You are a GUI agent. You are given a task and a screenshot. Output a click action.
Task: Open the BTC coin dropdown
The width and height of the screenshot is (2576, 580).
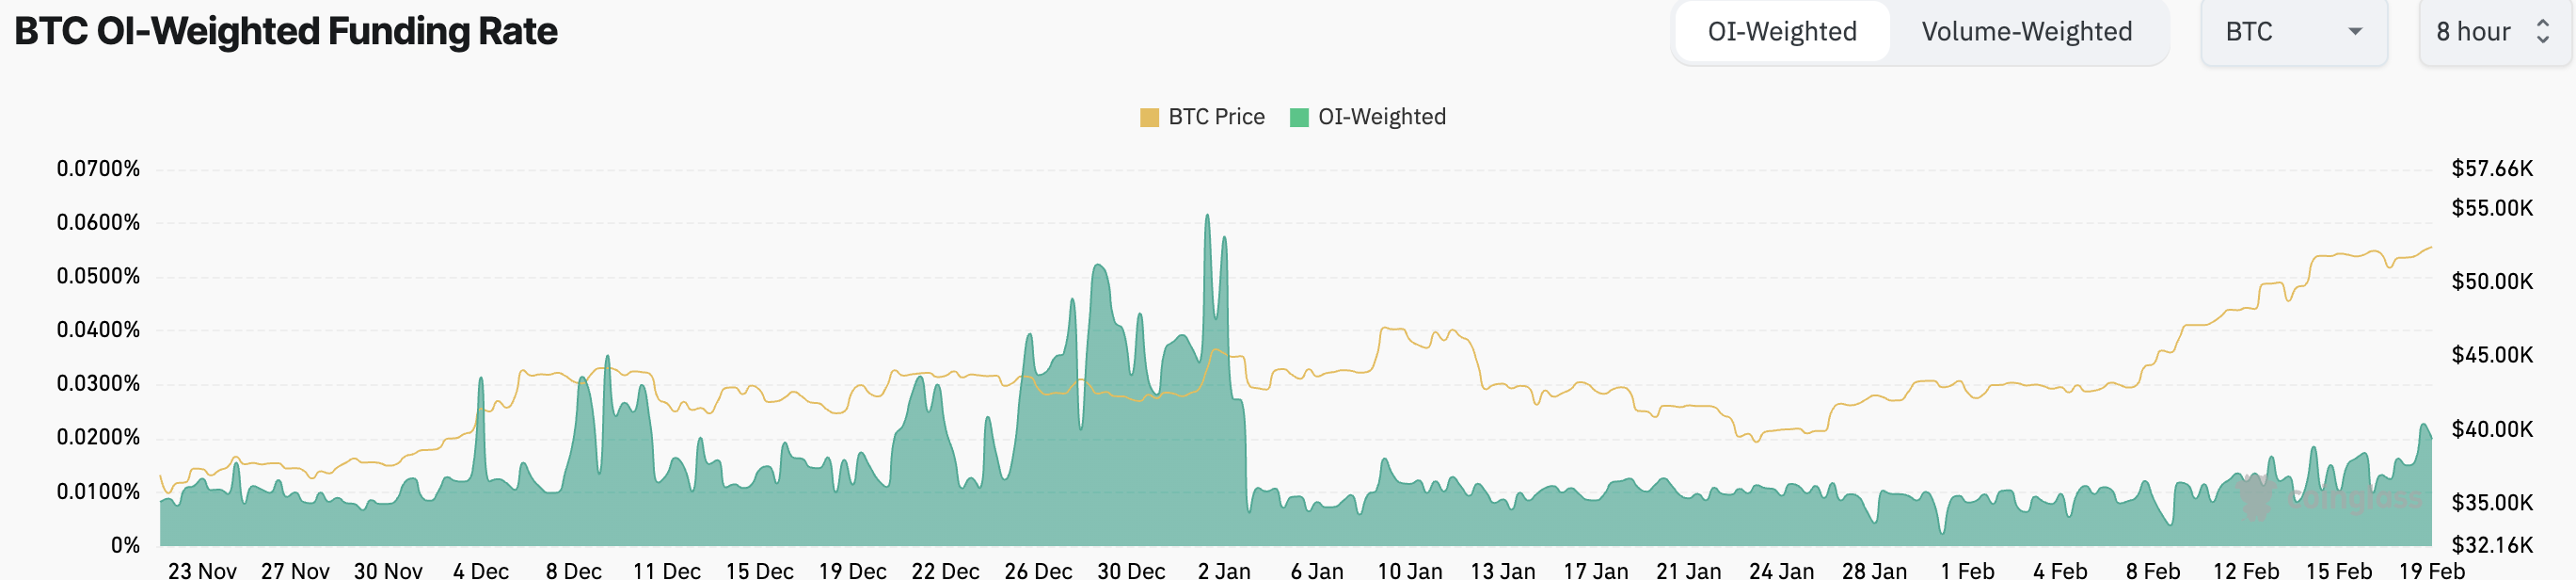tap(2292, 32)
